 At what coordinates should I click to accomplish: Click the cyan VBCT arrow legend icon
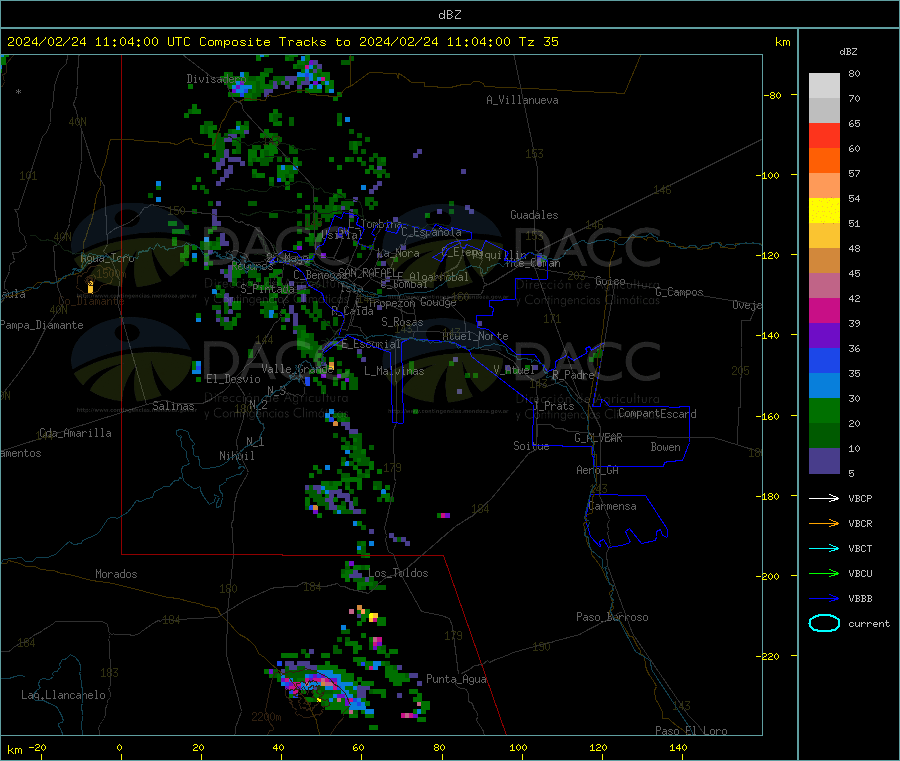pos(824,548)
